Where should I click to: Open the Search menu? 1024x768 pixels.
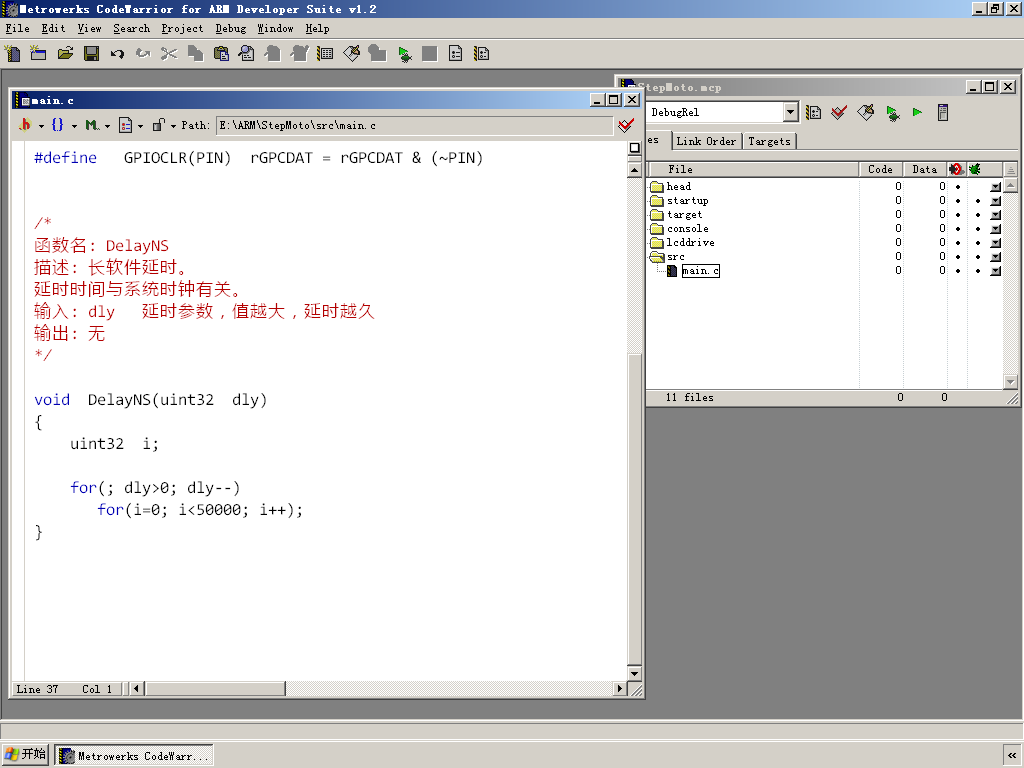[x=131, y=28]
